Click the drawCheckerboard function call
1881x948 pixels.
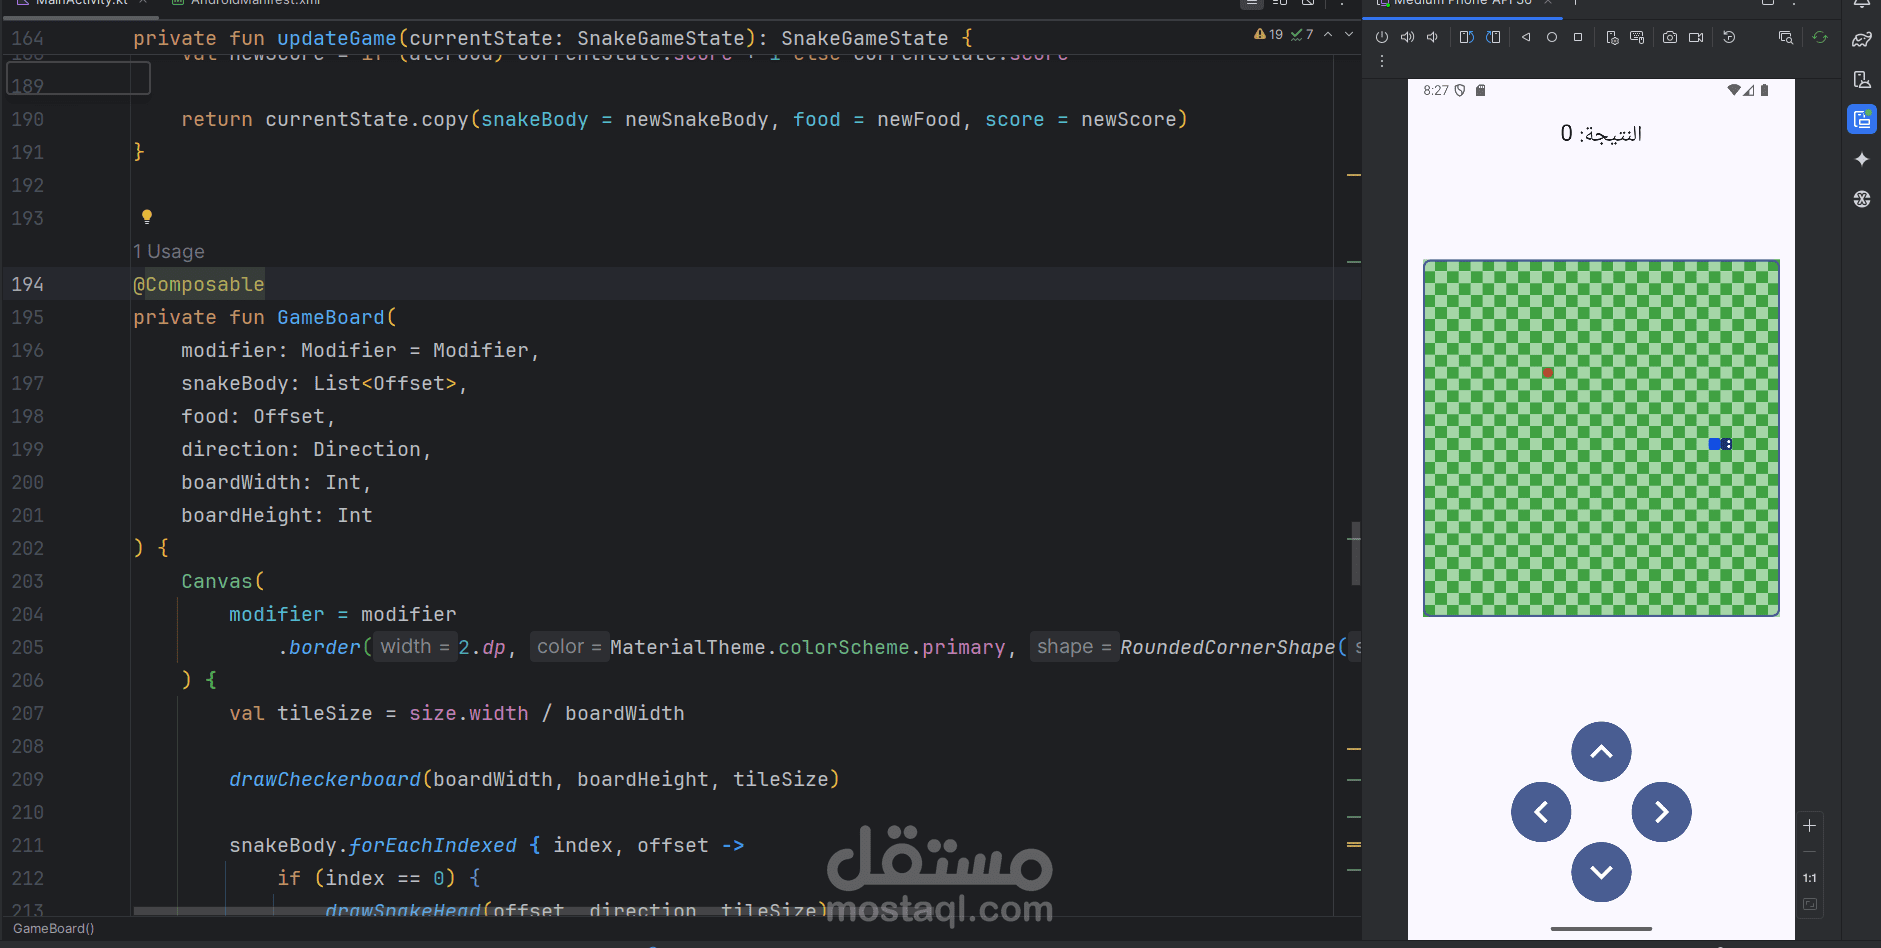pyautogui.click(x=325, y=779)
